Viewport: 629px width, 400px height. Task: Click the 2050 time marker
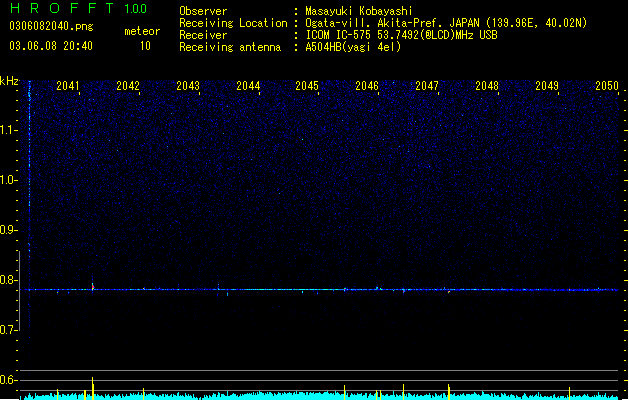point(607,86)
